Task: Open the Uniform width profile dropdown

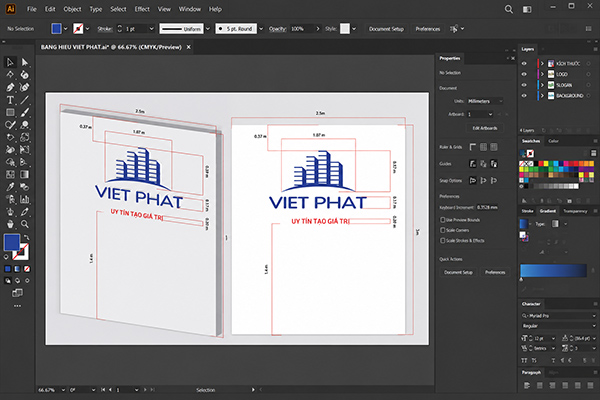Action: pos(208,29)
